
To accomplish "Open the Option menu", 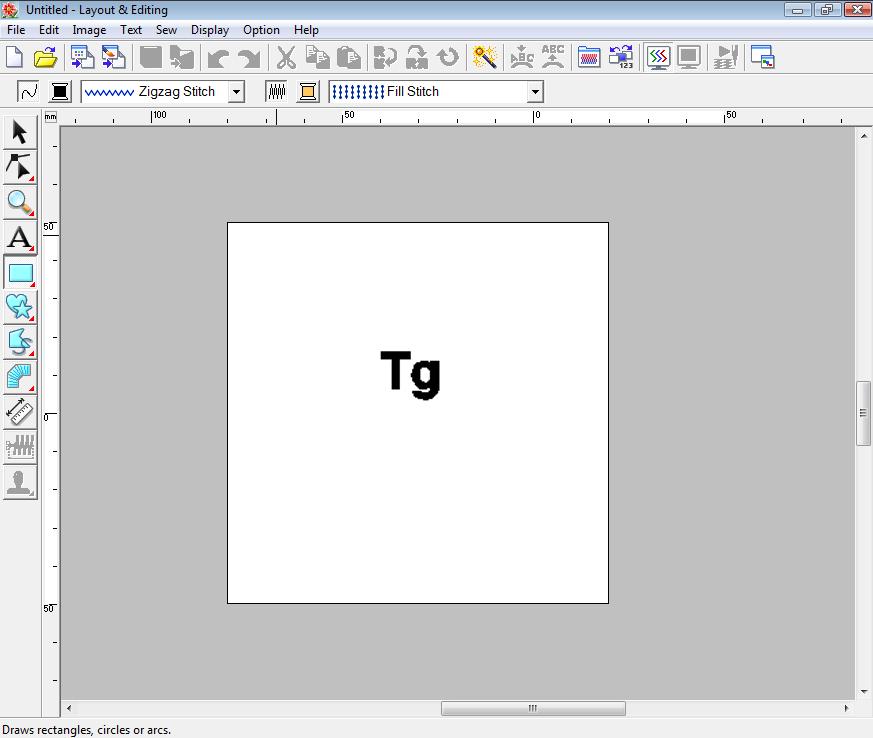I will [261, 30].
